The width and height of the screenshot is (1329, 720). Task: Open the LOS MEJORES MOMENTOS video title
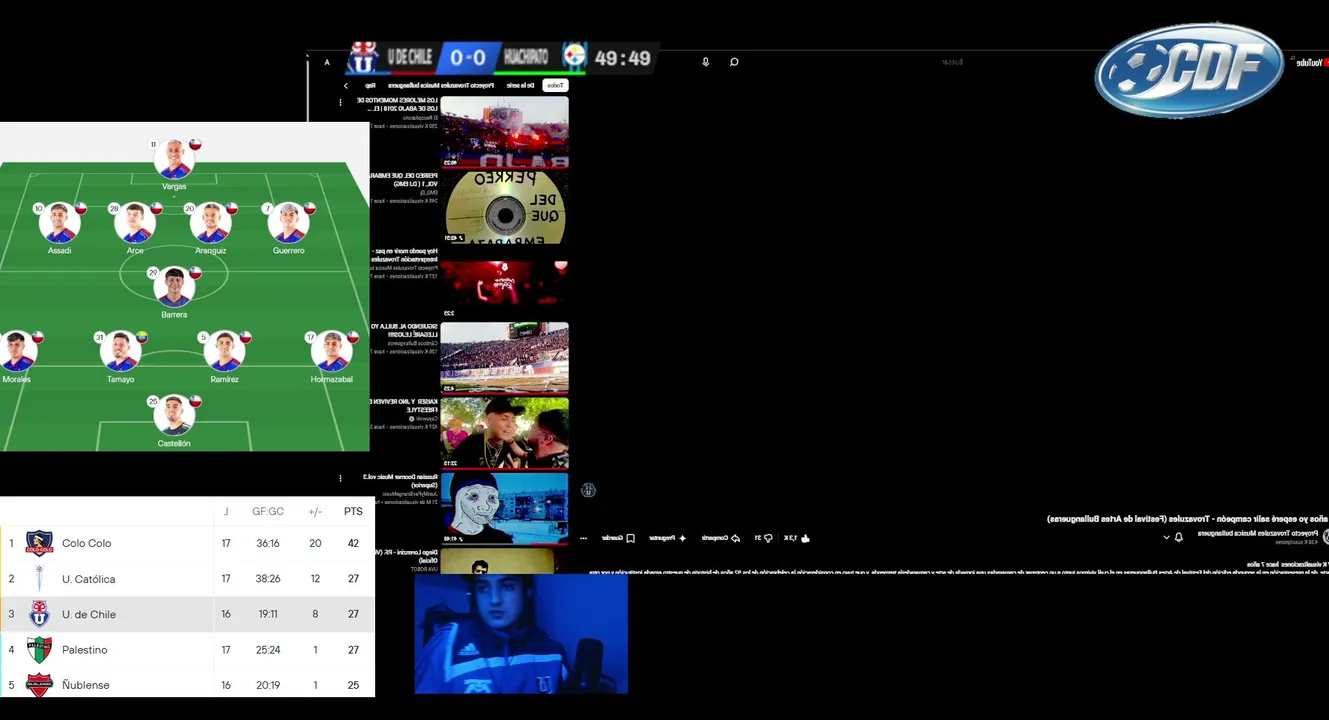click(398, 105)
